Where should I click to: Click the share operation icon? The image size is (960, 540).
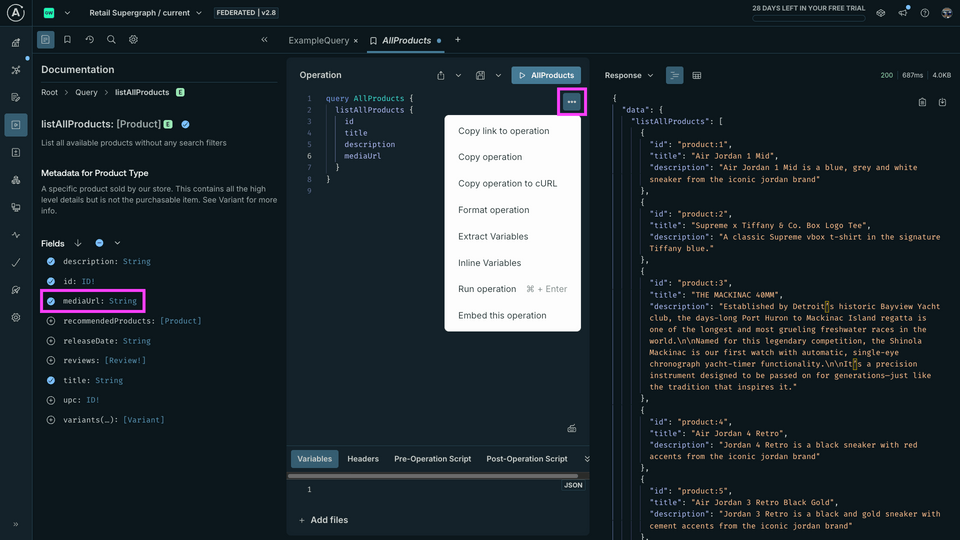pos(441,75)
